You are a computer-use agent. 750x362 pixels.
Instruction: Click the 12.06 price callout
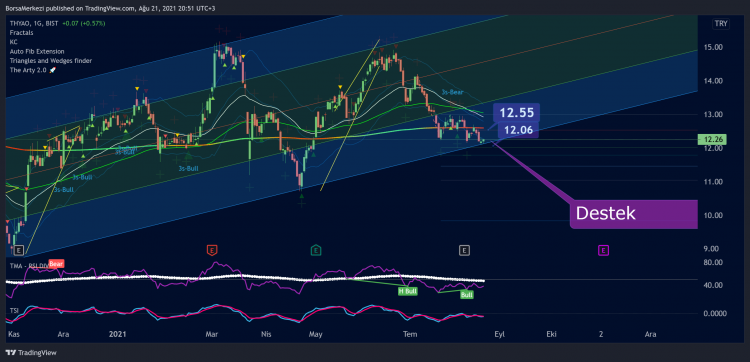point(519,129)
